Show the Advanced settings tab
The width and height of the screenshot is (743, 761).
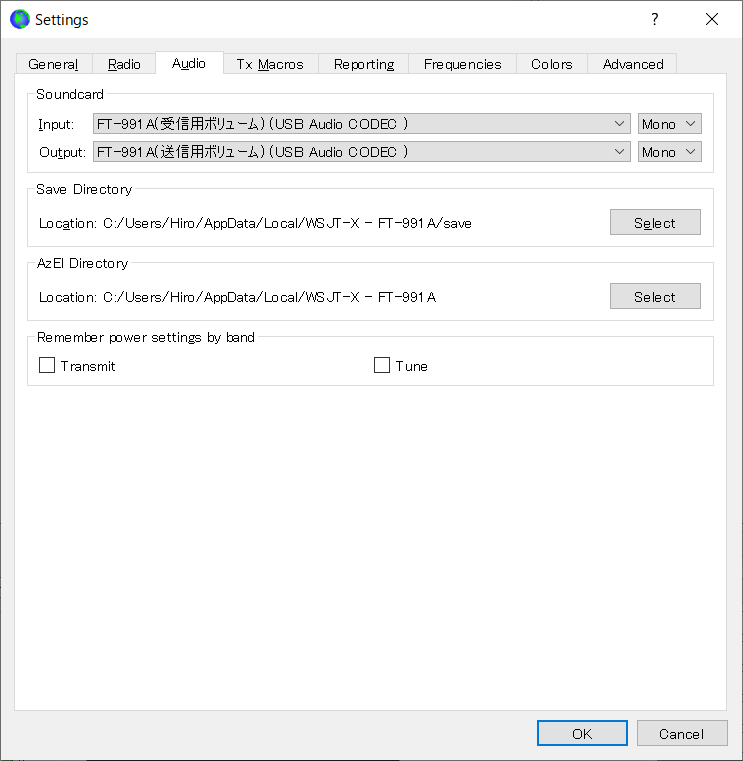click(633, 64)
